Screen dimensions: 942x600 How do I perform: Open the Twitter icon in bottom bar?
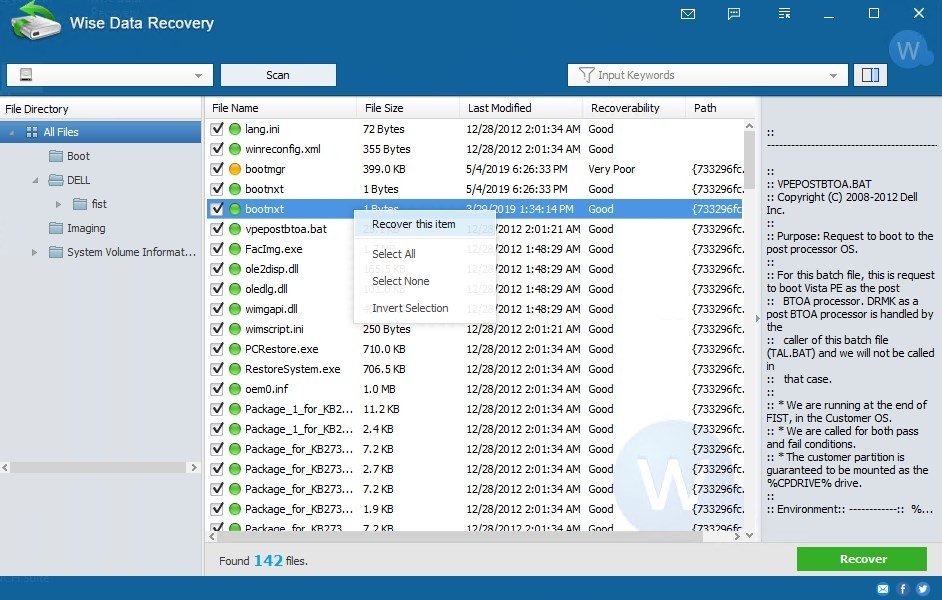(x=922, y=589)
